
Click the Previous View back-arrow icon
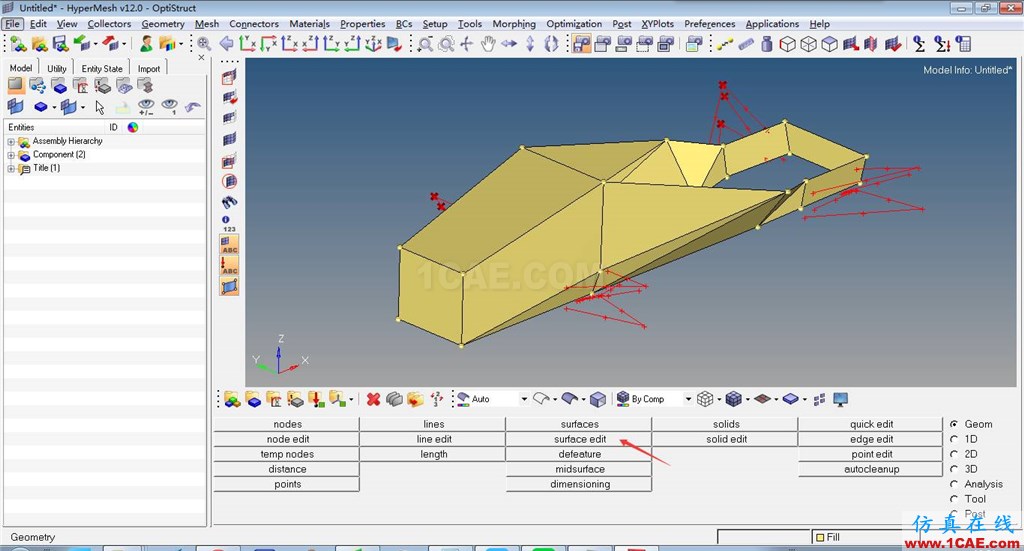click(x=226, y=44)
